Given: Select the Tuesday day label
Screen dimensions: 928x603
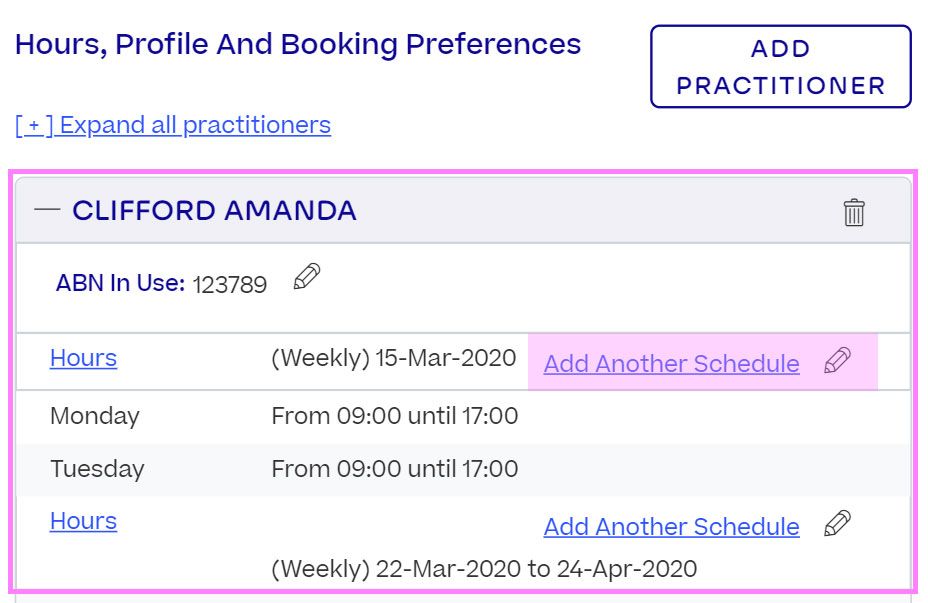Looking at the screenshot, I should pos(97,468).
